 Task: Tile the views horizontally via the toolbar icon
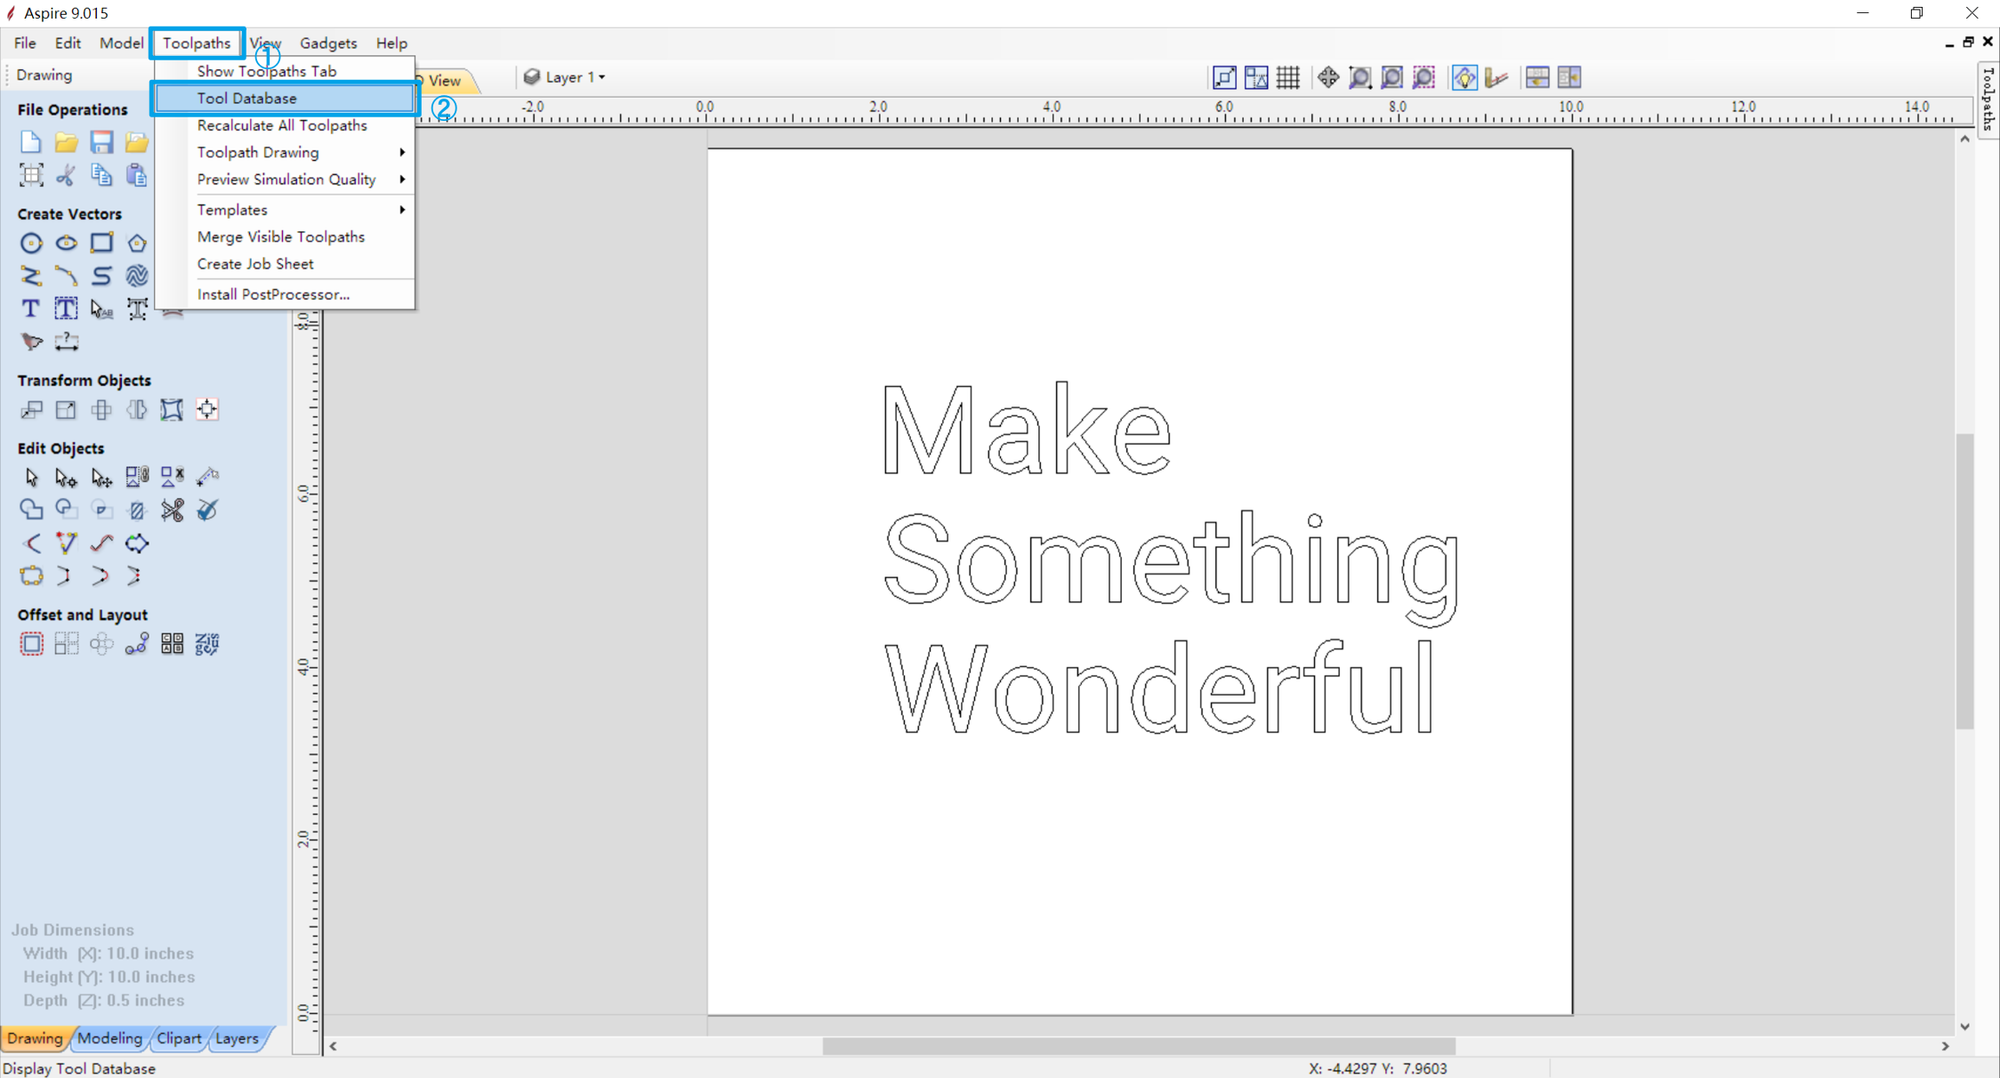[x=1538, y=77]
